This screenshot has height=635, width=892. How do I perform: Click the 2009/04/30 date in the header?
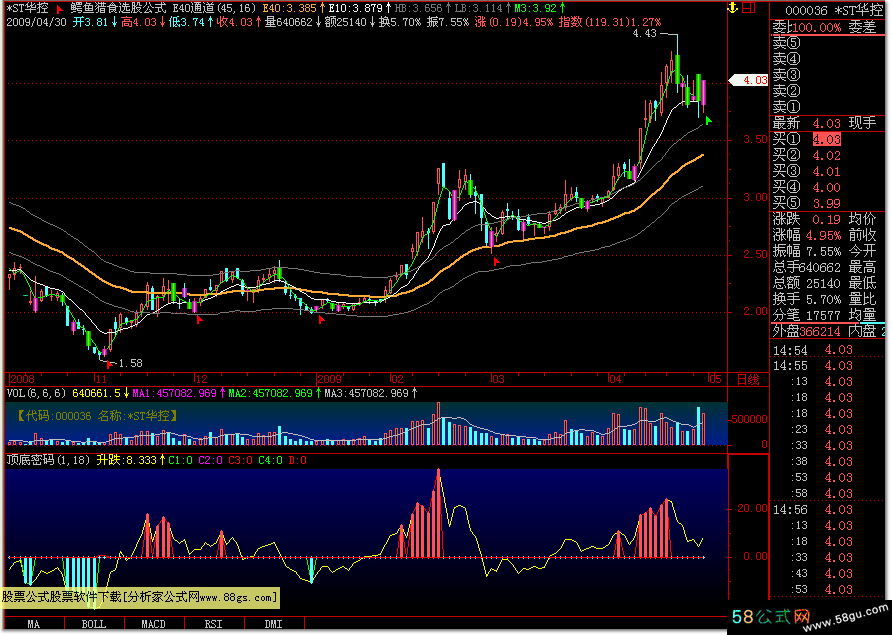[x=36, y=22]
